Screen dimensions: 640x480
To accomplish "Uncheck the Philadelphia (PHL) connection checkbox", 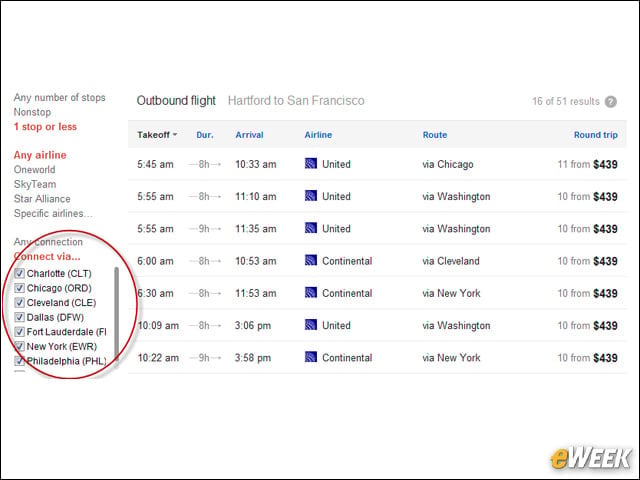I will coord(19,361).
